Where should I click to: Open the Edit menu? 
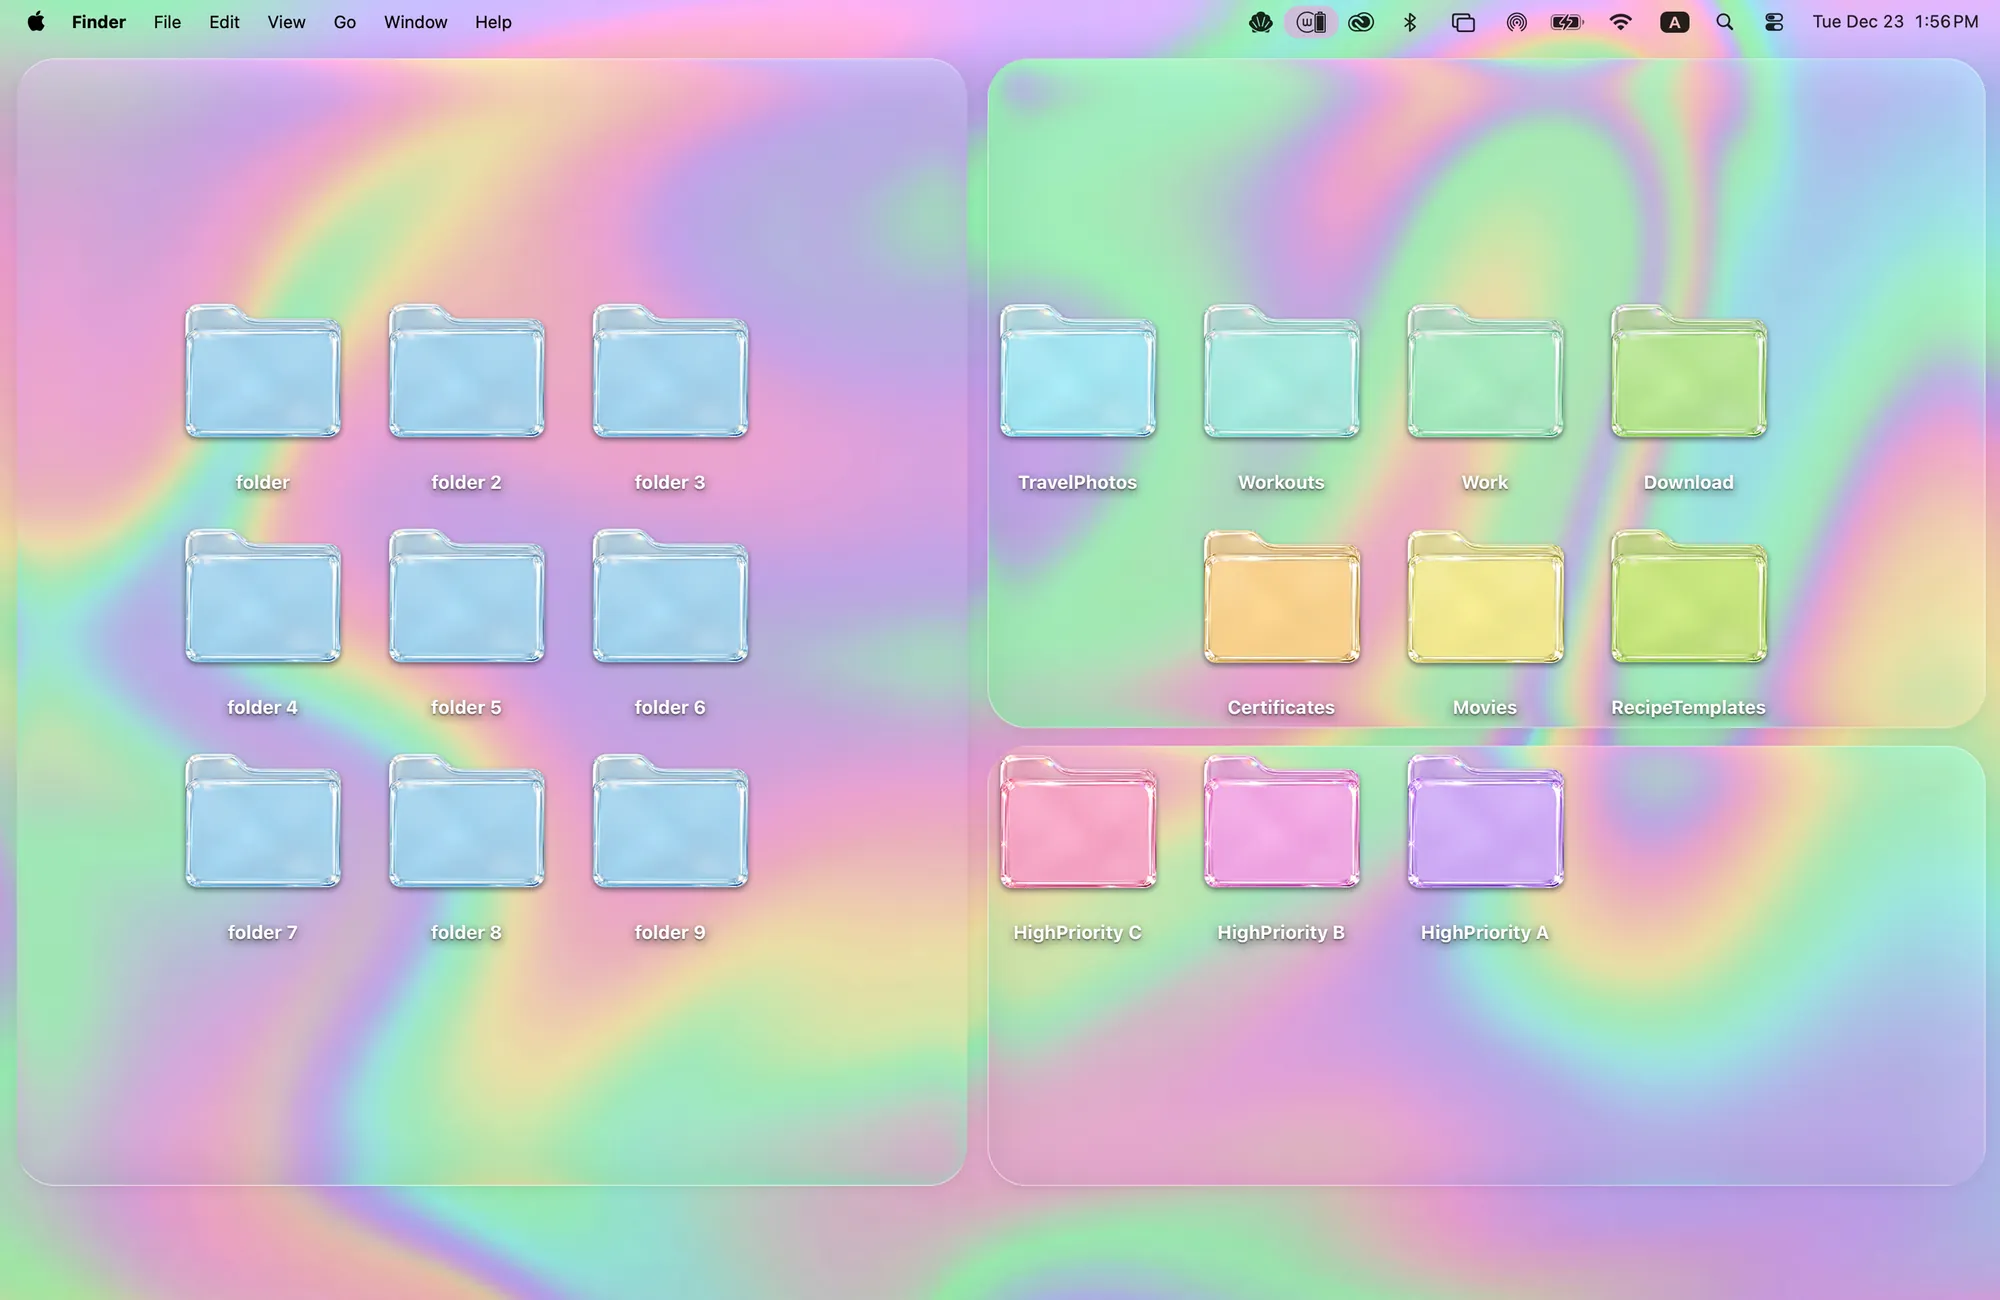(x=224, y=22)
